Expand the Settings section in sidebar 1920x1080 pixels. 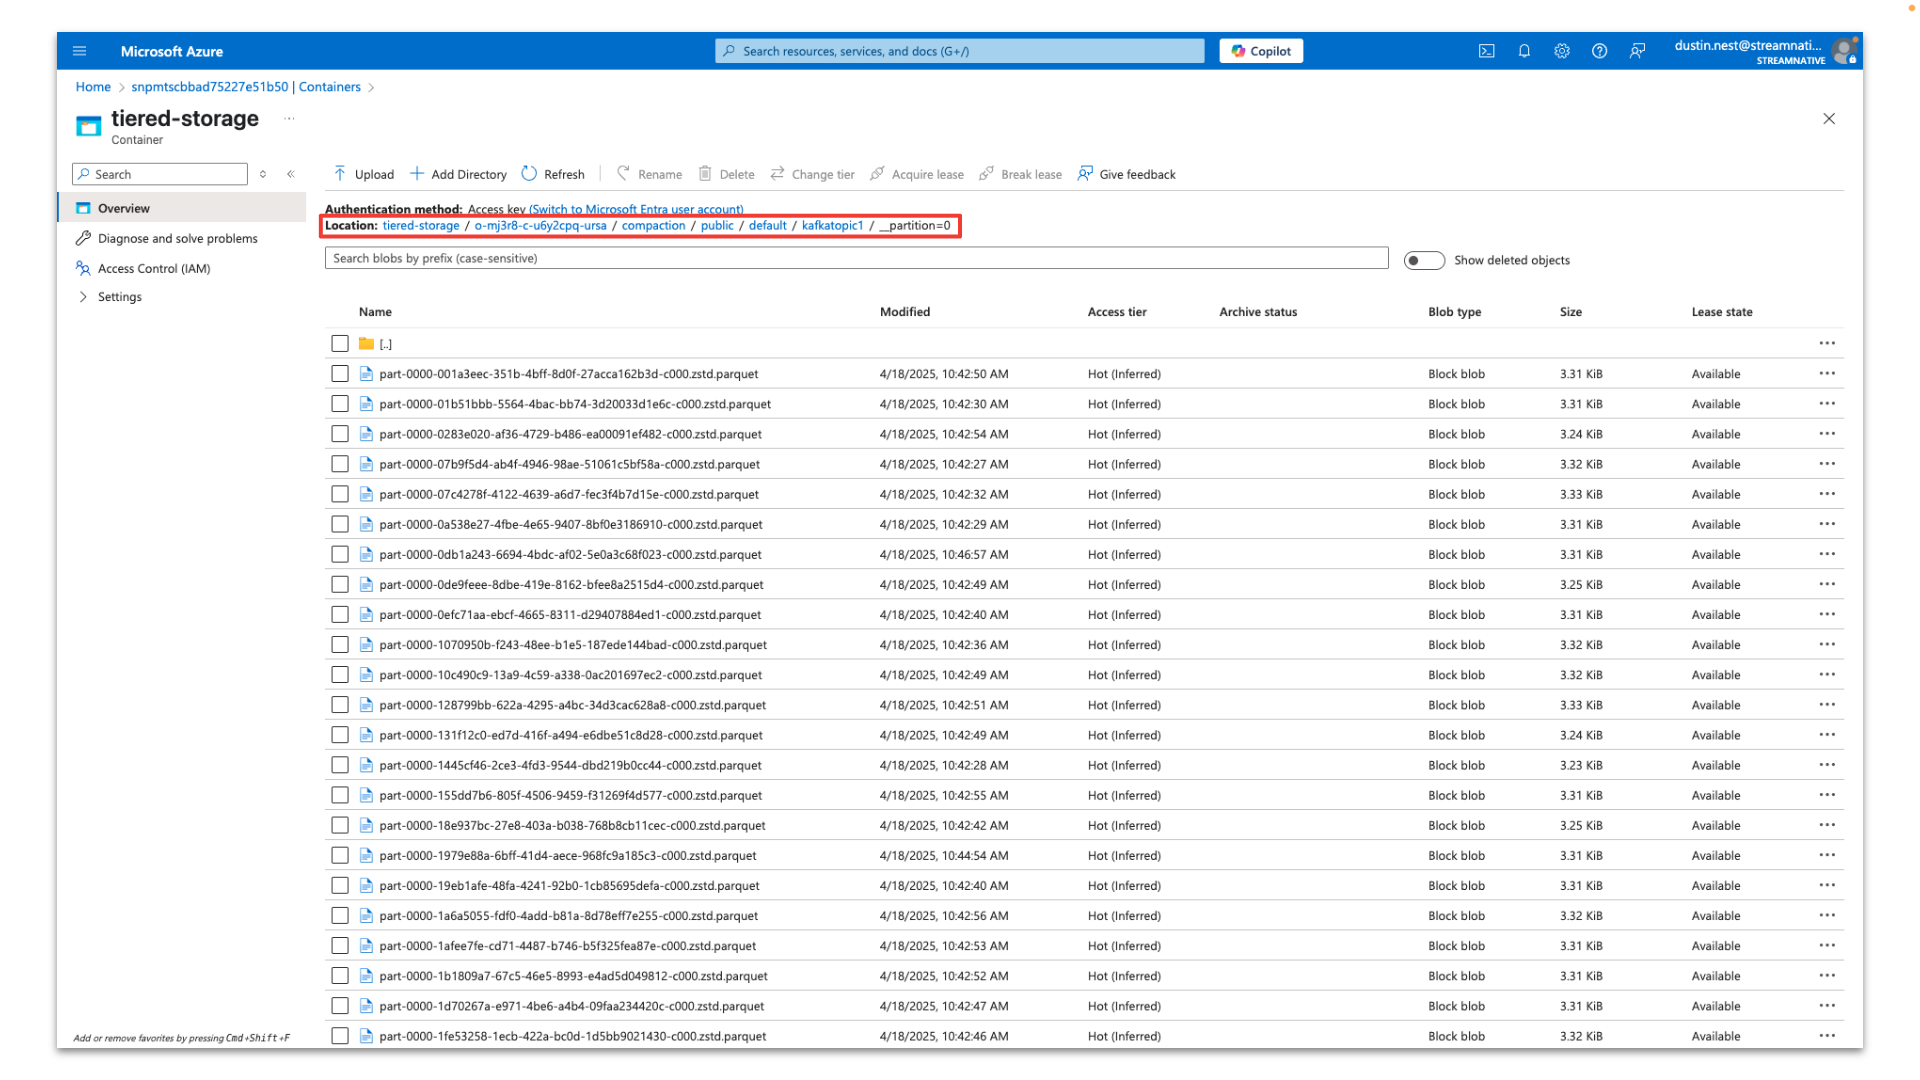[120, 296]
